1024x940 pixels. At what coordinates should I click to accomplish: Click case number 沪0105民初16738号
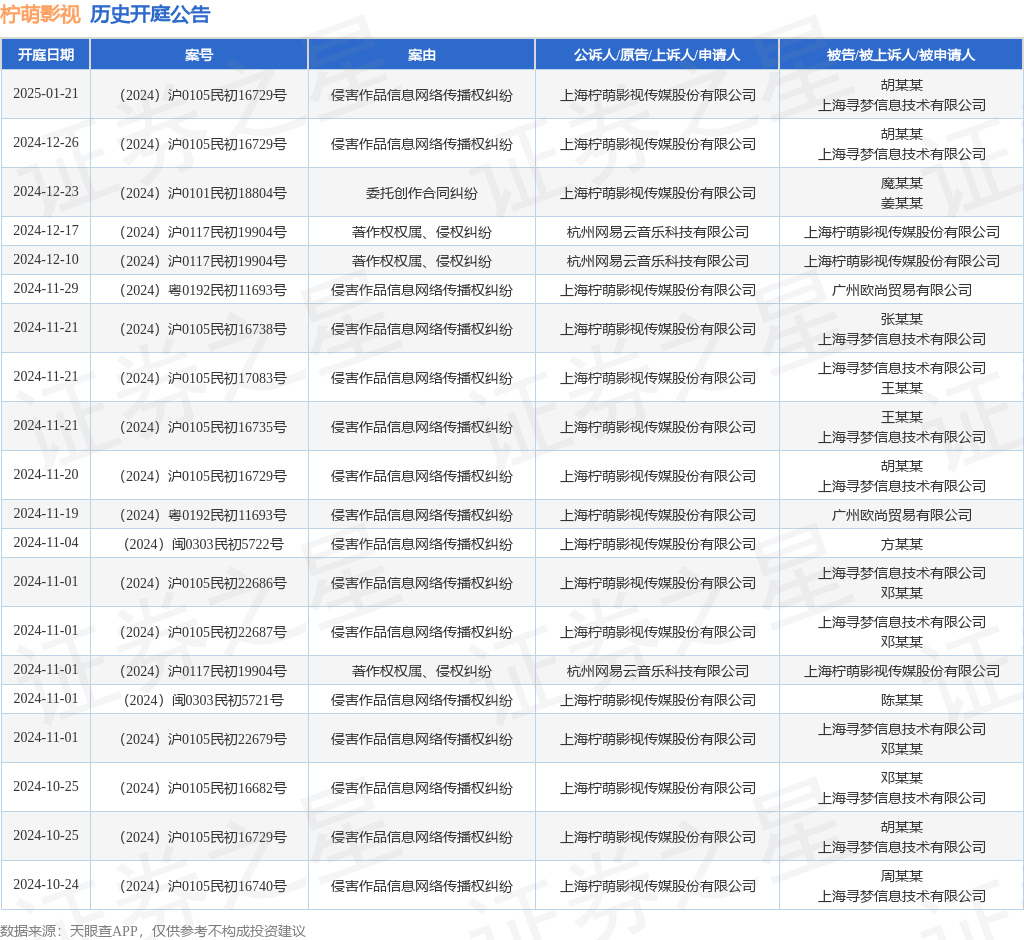click(203, 329)
